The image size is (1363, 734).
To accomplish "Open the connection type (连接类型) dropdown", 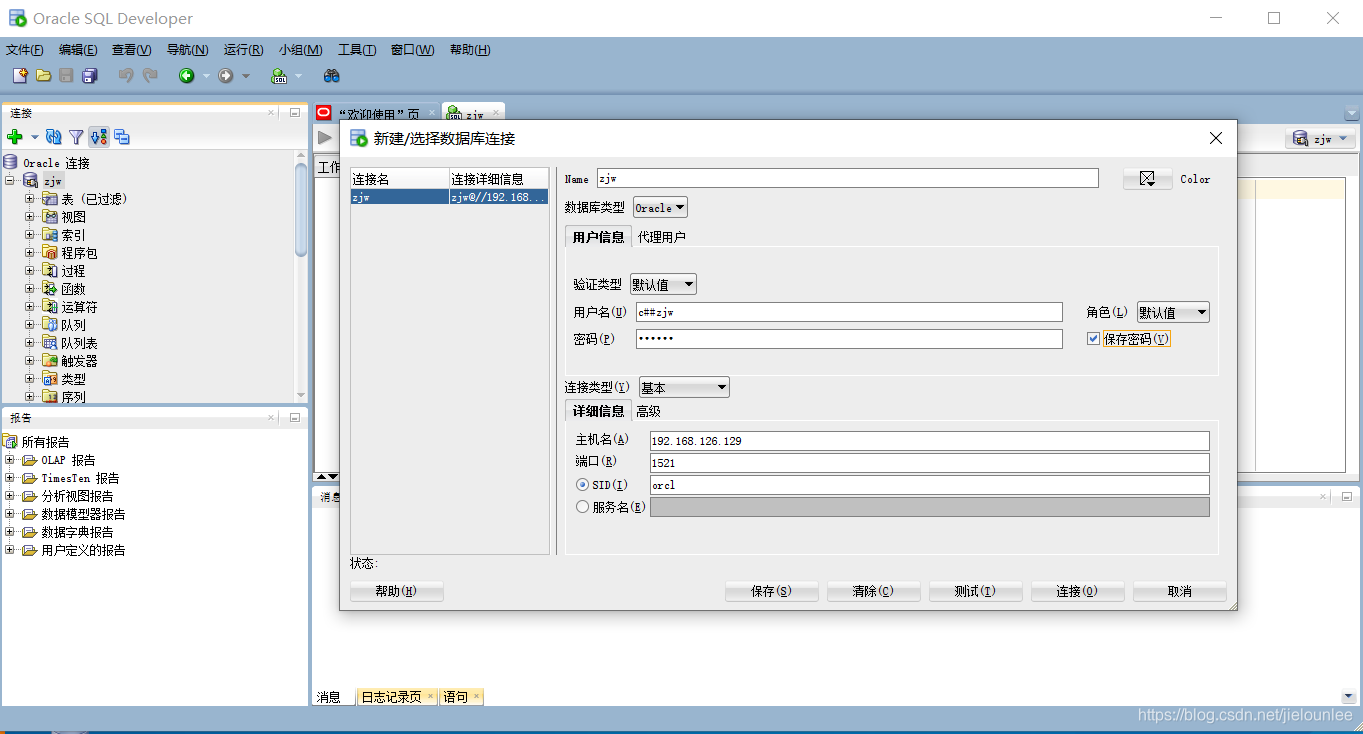I will click(684, 387).
